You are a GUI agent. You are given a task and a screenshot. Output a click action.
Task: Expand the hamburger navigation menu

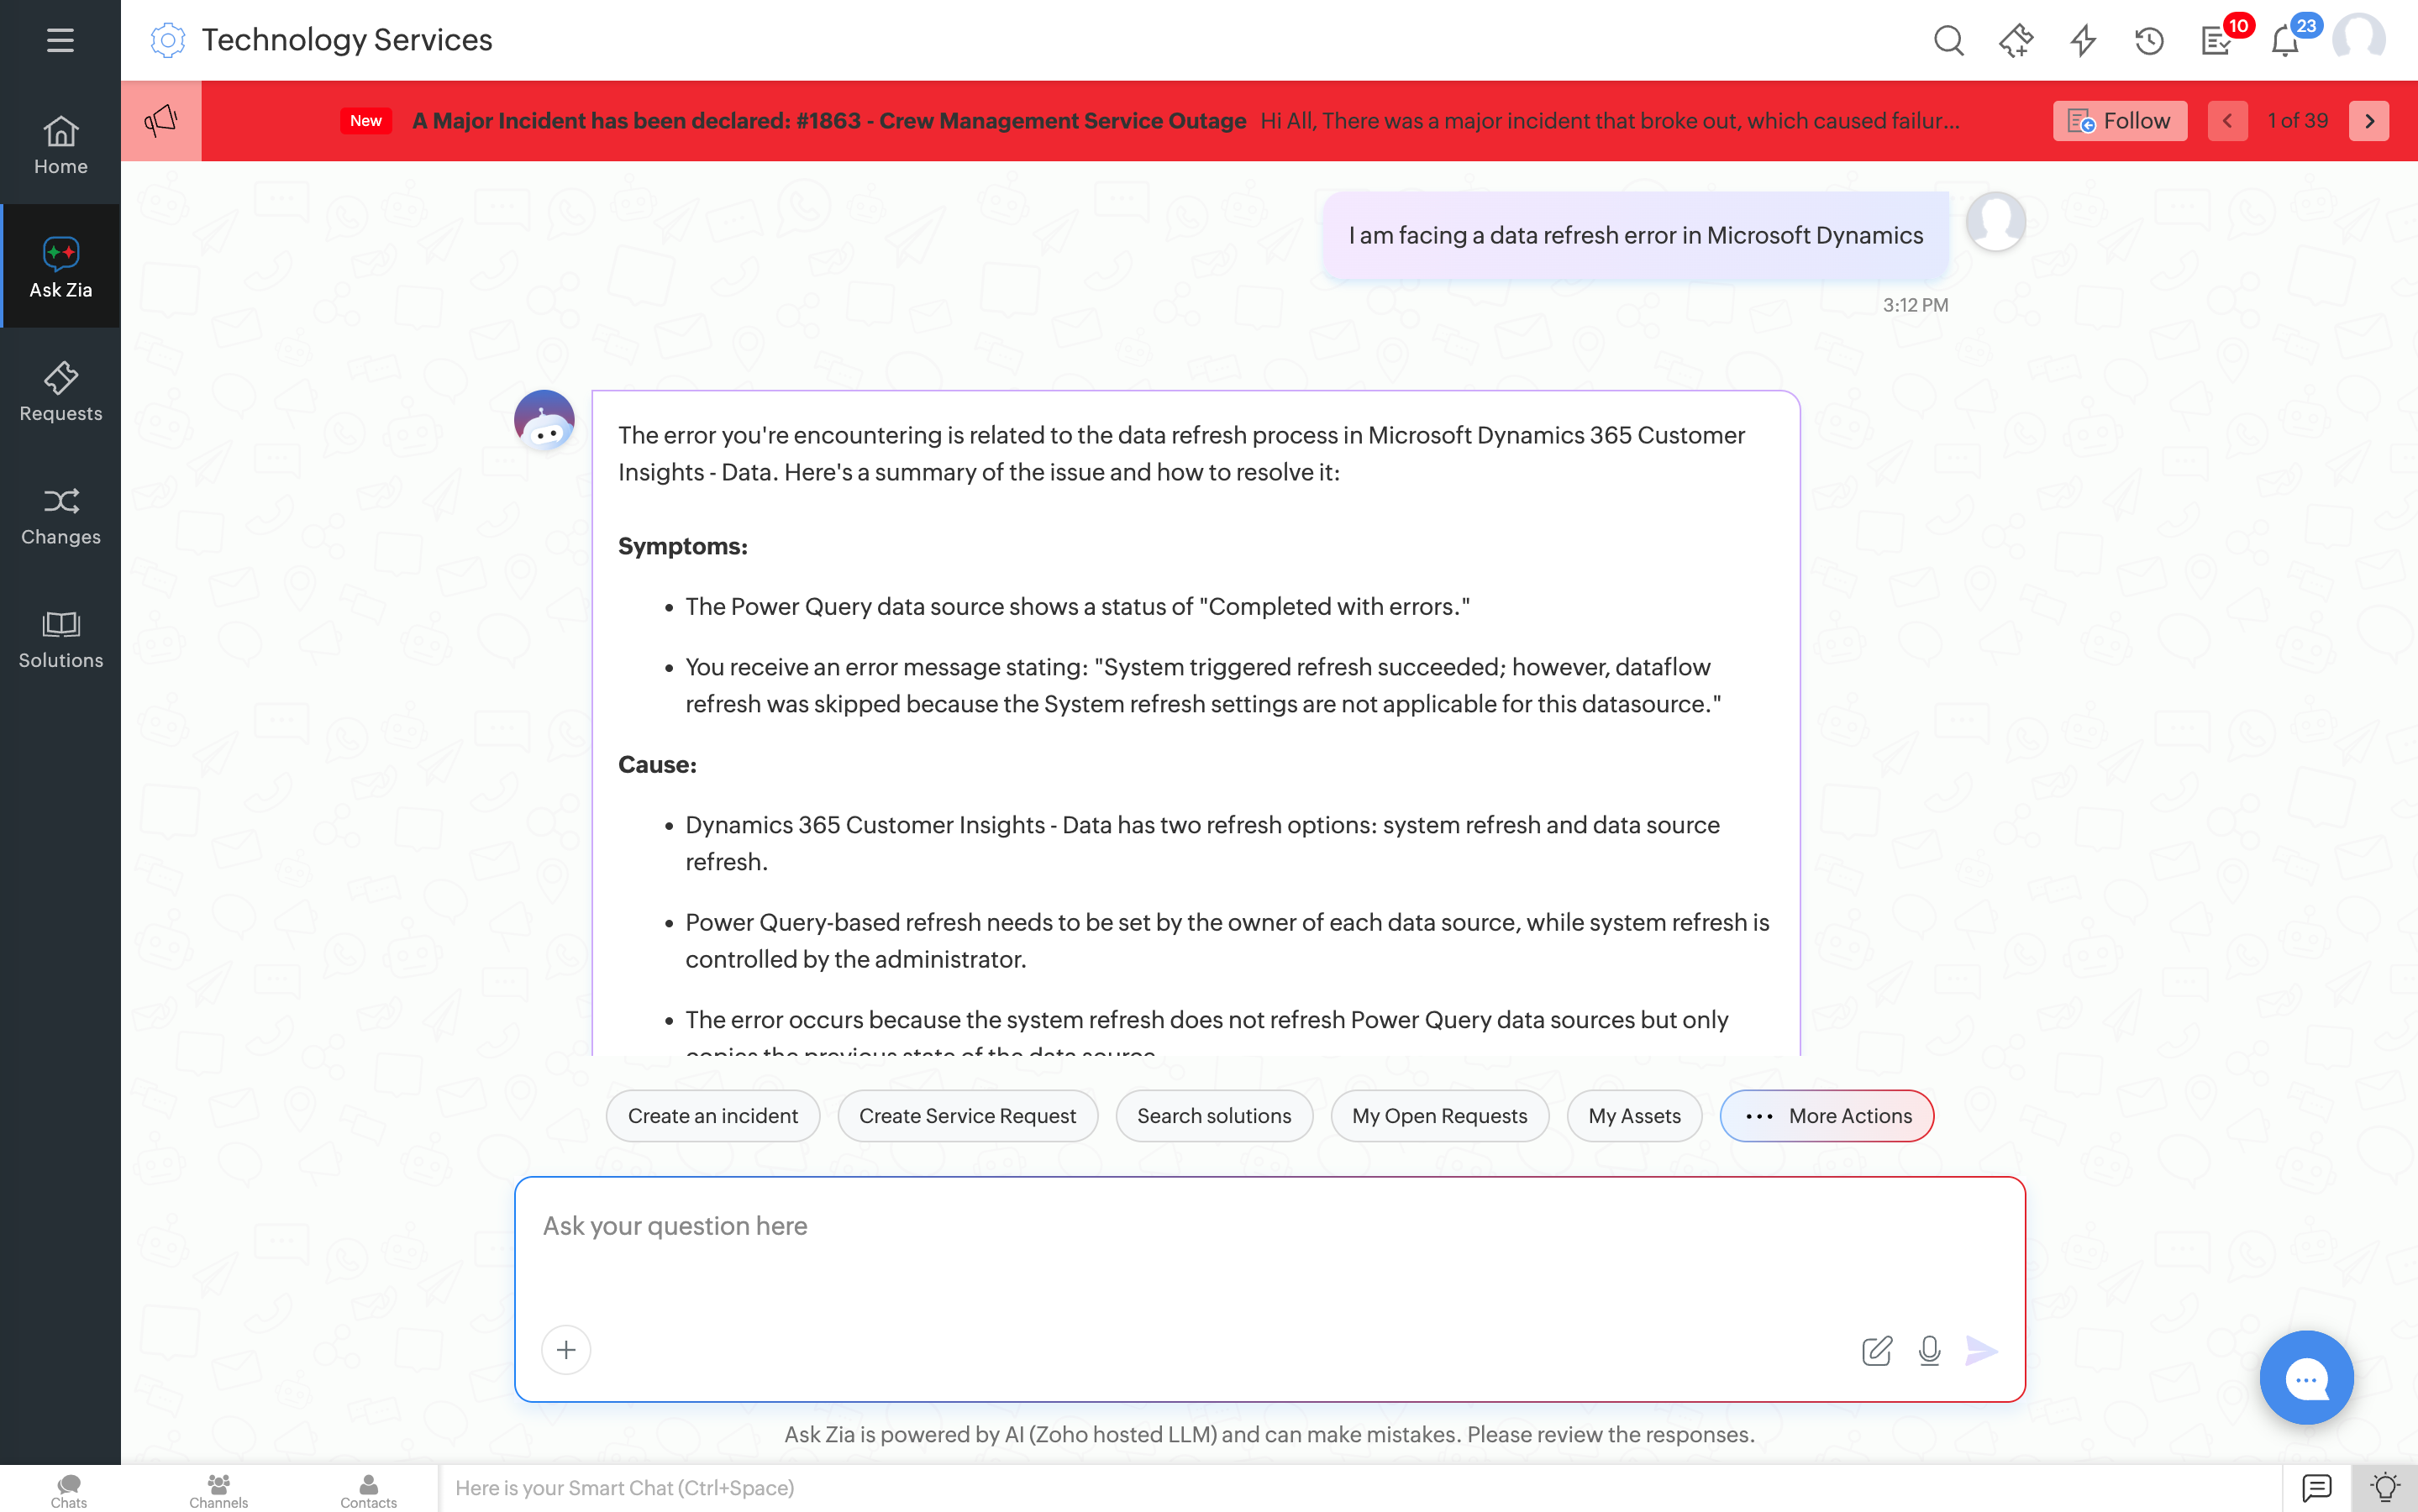tap(59, 40)
